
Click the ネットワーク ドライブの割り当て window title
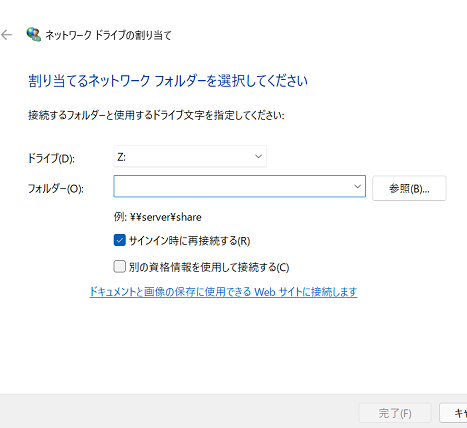point(108,35)
